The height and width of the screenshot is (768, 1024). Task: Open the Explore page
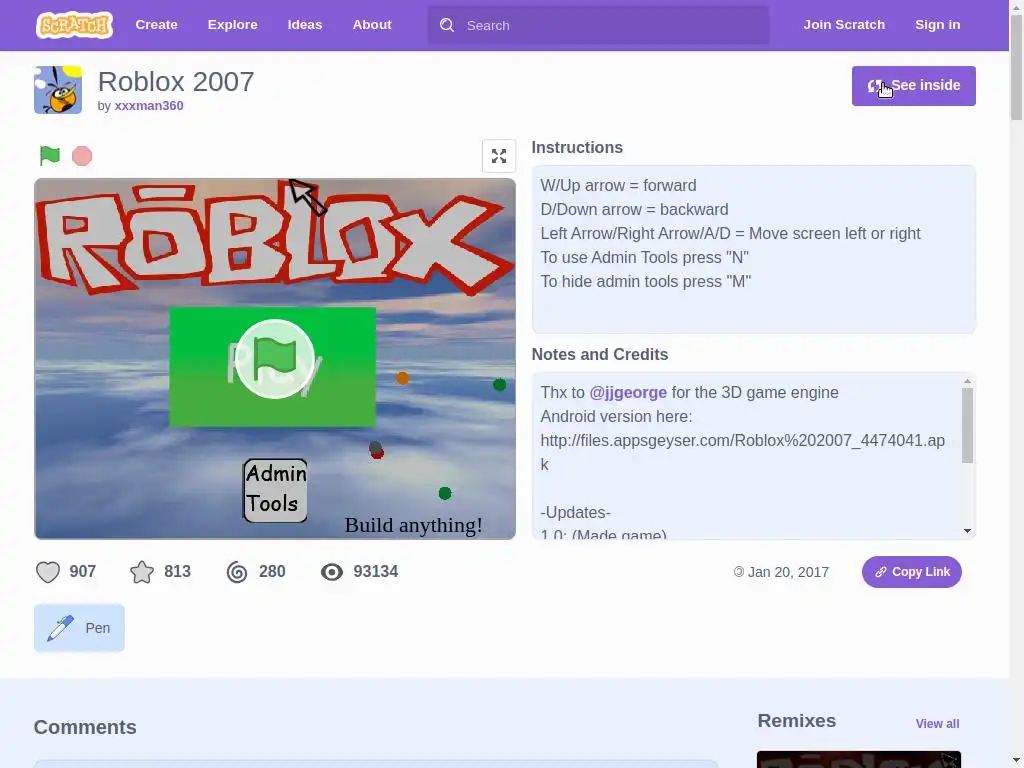[x=232, y=25]
